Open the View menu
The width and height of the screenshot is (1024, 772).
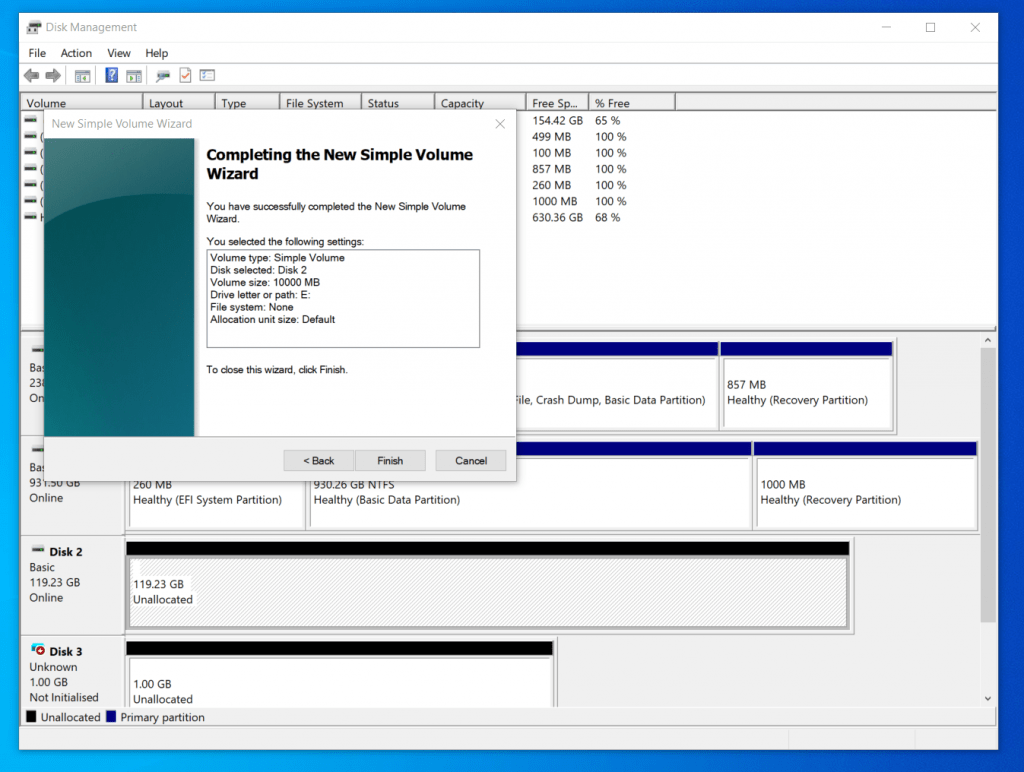118,53
